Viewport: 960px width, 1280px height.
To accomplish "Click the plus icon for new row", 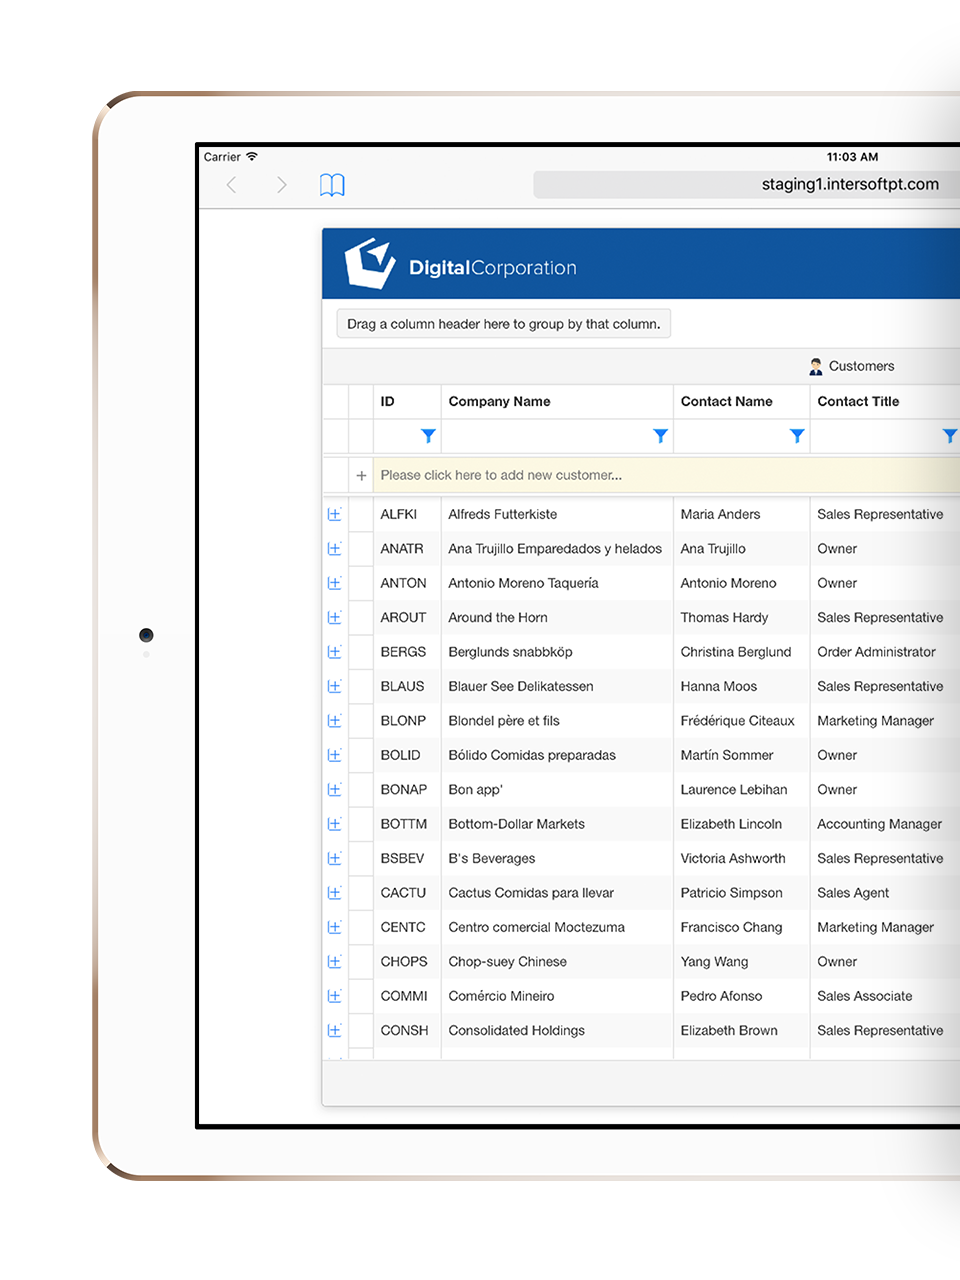I will tap(361, 476).
